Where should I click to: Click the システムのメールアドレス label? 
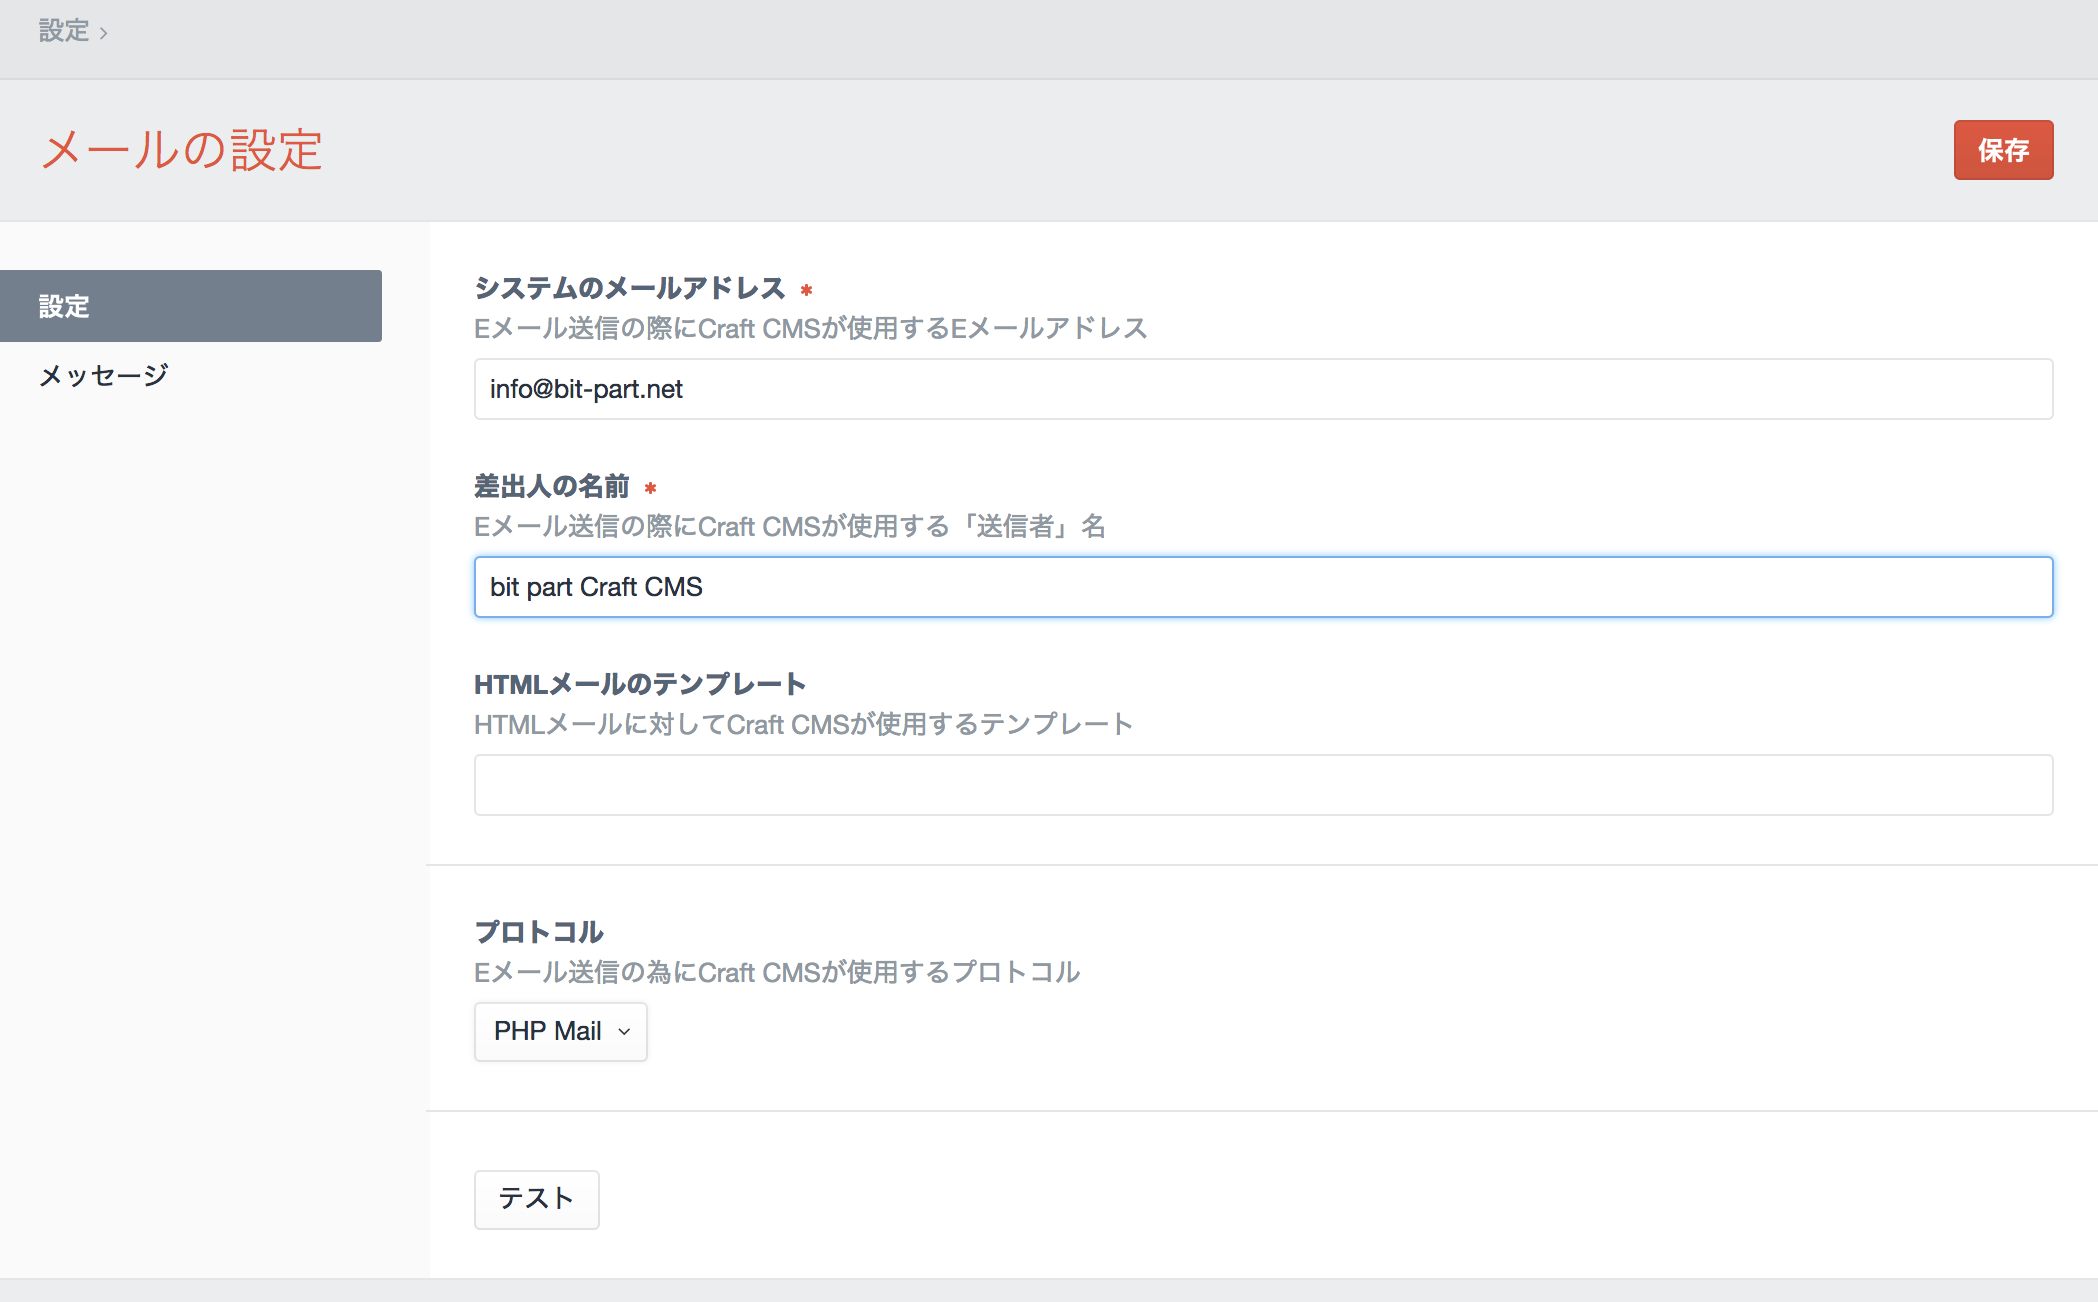[629, 288]
